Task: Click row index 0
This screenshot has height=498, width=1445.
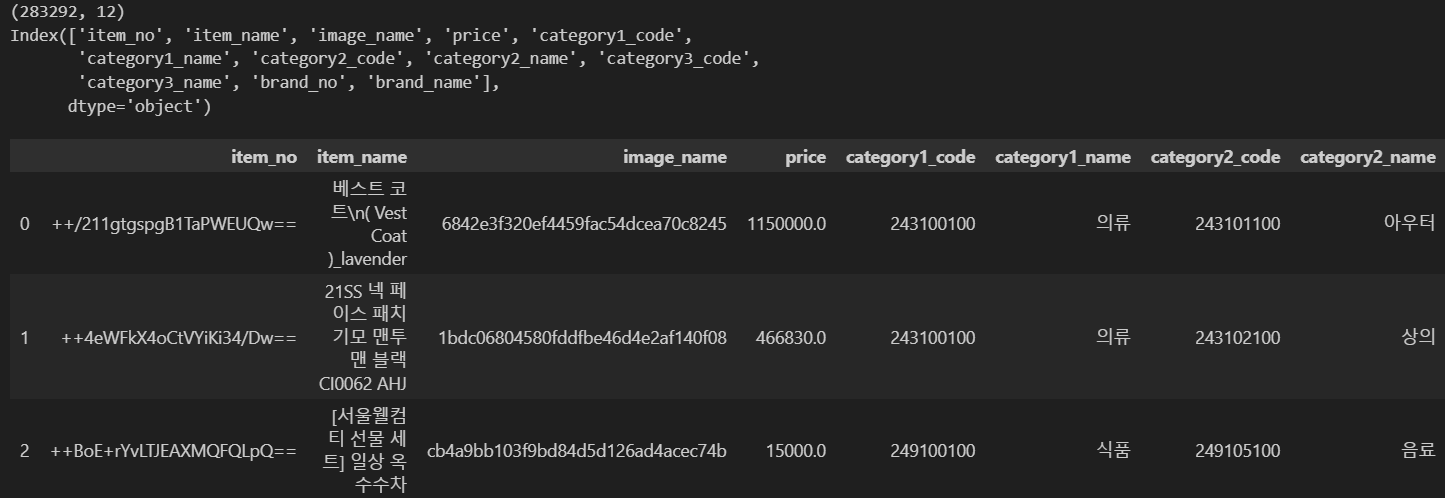Action: click(x=25, y=224)
